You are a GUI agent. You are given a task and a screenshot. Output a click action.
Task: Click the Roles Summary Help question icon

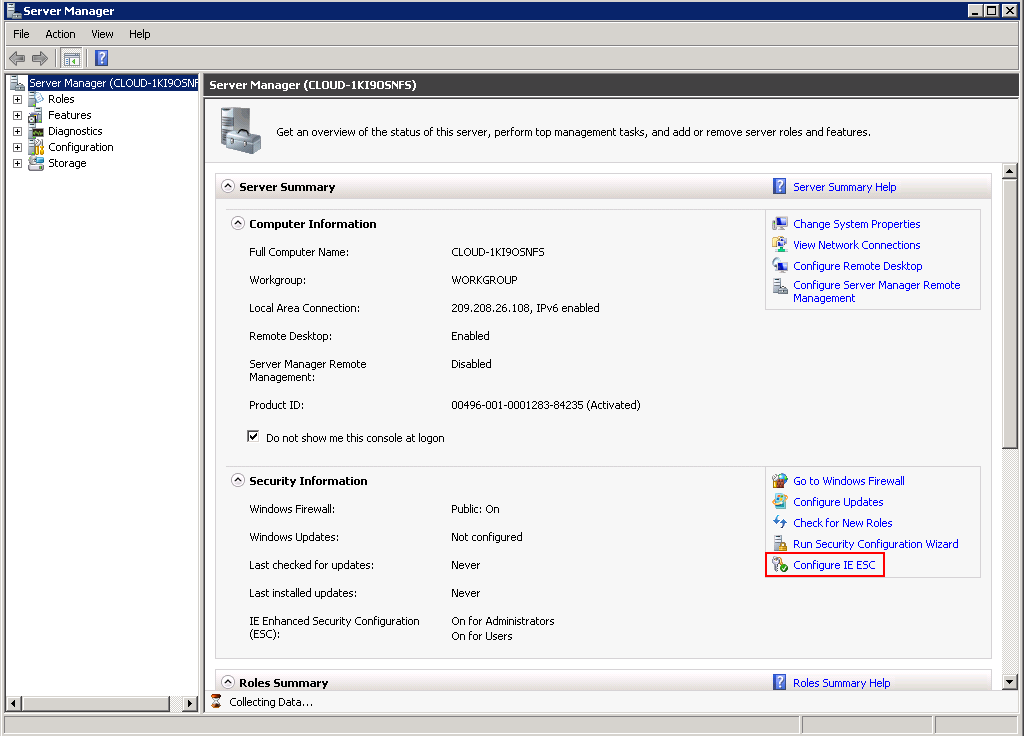point(780,682)
